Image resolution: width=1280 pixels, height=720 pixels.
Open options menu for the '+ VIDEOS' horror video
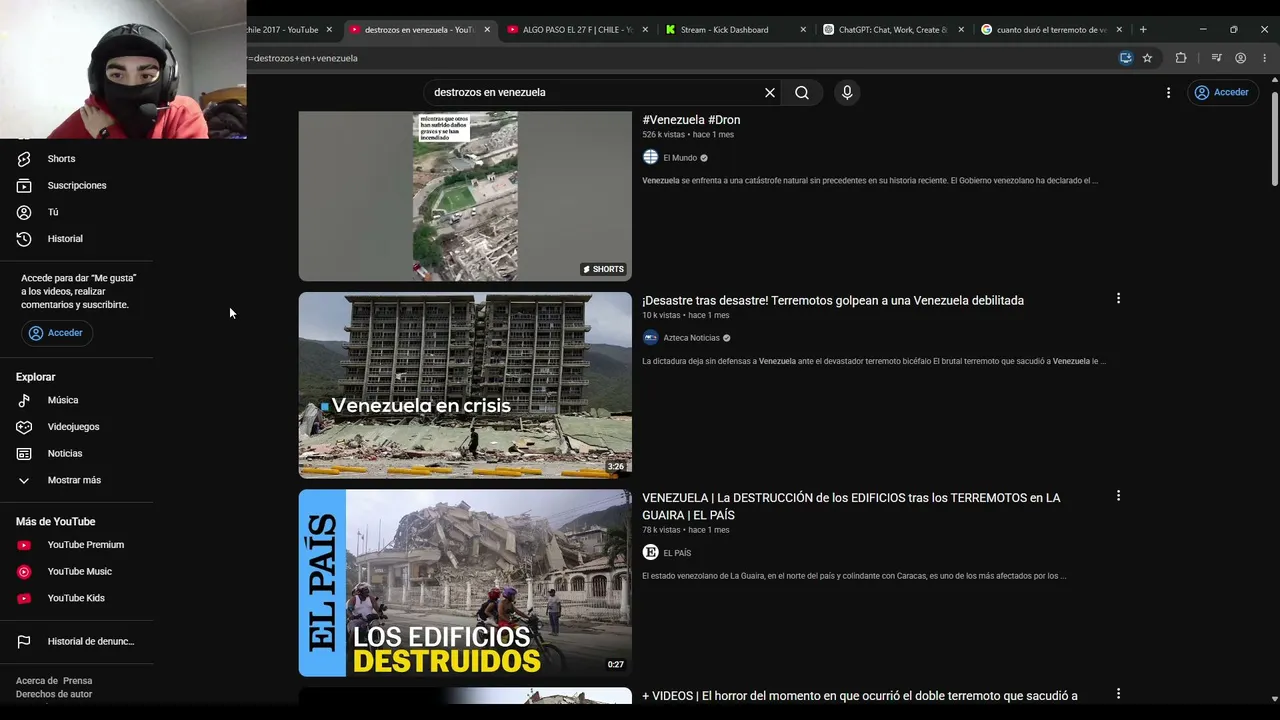[1118, 694]
